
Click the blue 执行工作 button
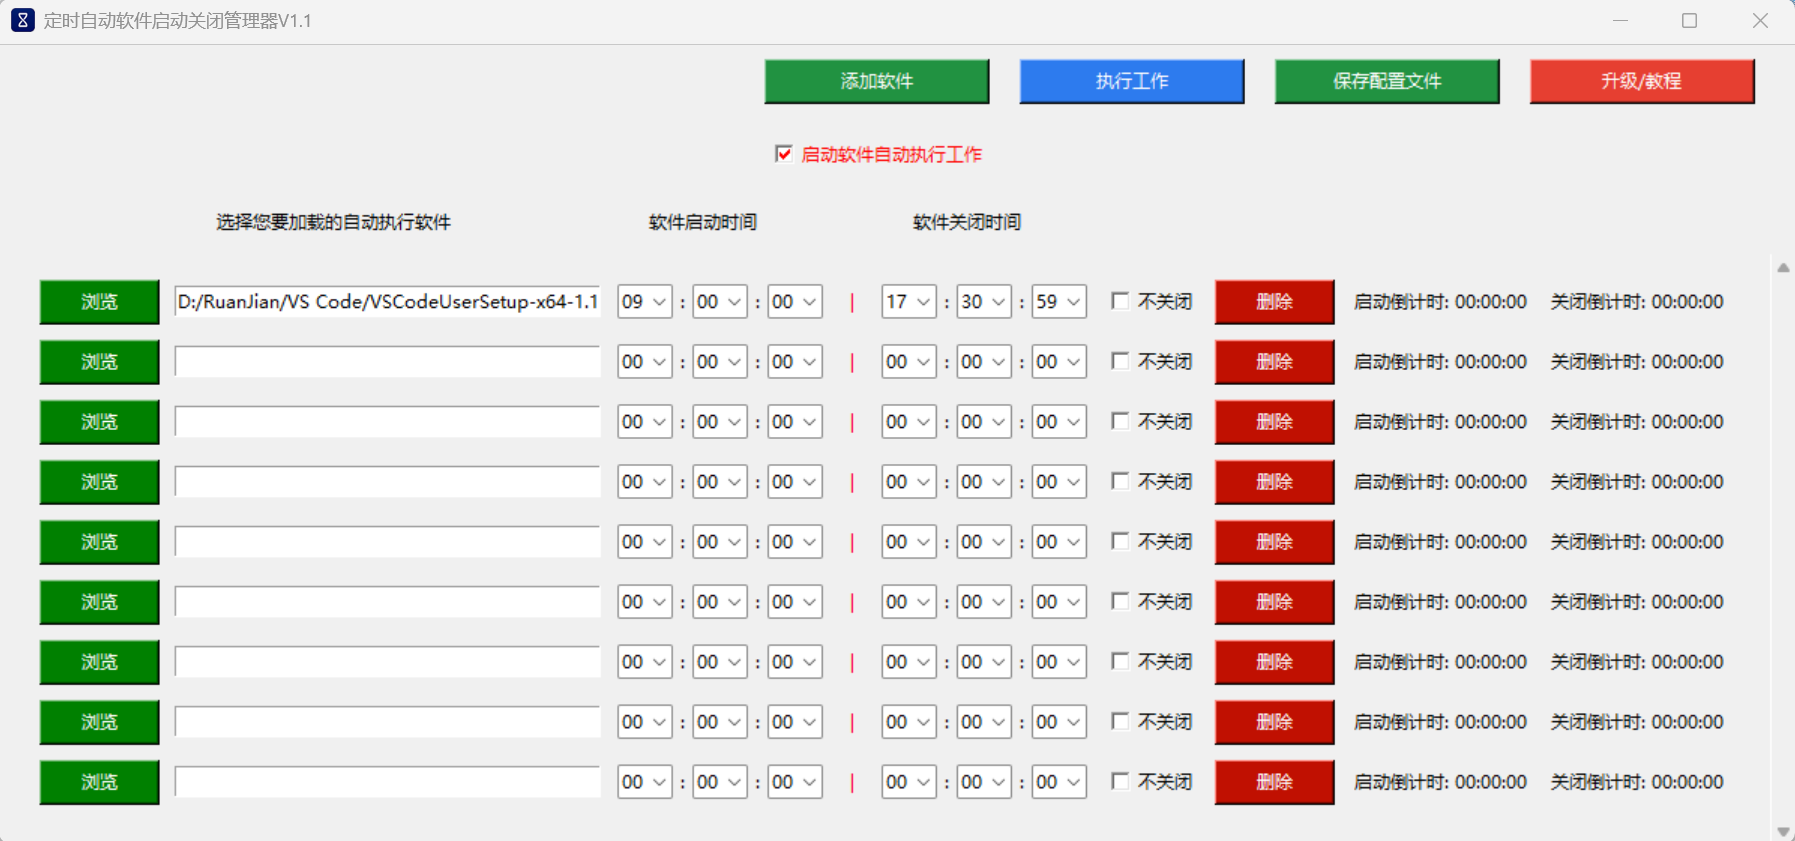pyautogui.click(x=1132, y=81)
